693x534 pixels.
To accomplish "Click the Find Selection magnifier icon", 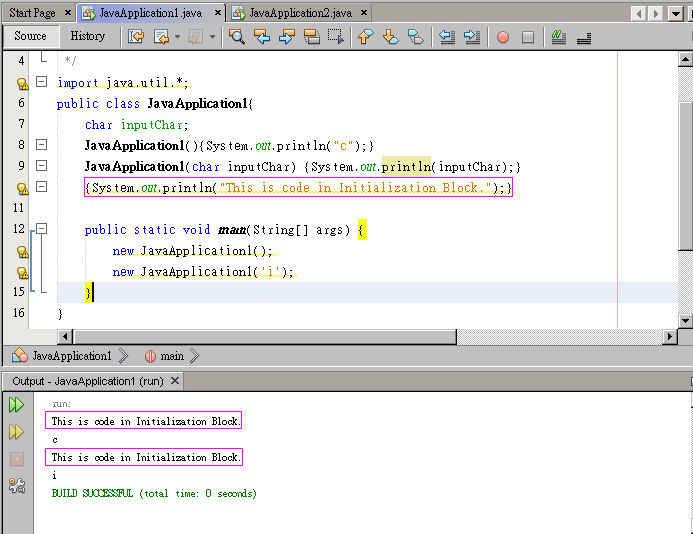I will (236, 36).
